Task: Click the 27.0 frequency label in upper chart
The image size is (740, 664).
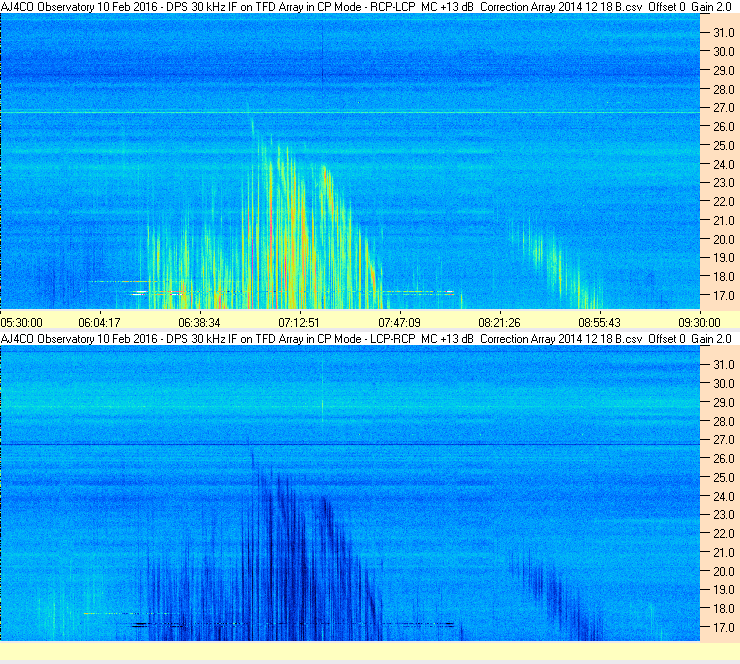Action: click(x=723, y=108)
